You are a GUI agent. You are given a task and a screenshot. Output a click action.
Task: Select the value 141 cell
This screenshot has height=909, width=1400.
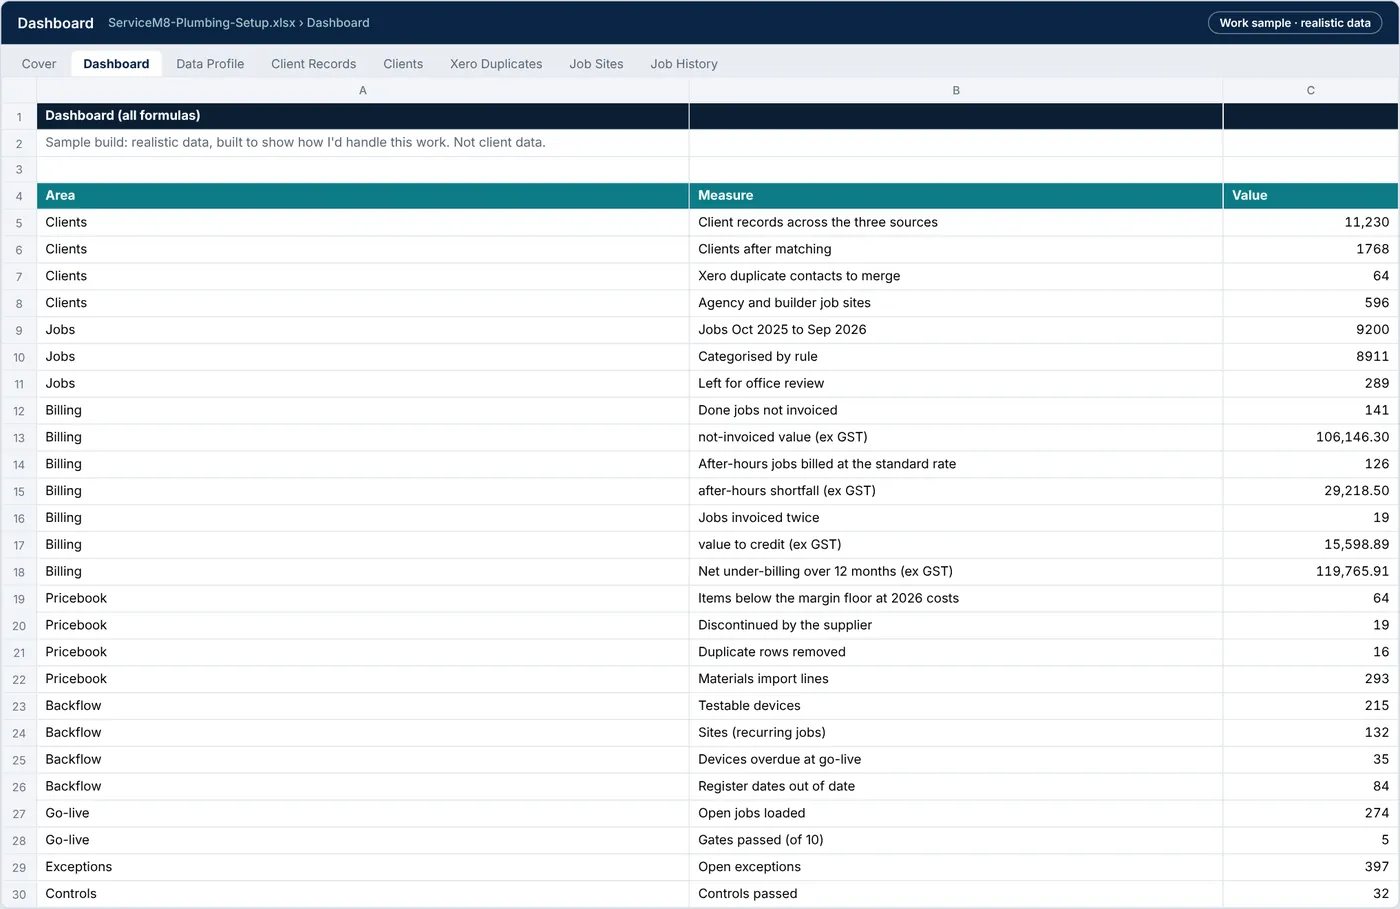click(1310, 411)
